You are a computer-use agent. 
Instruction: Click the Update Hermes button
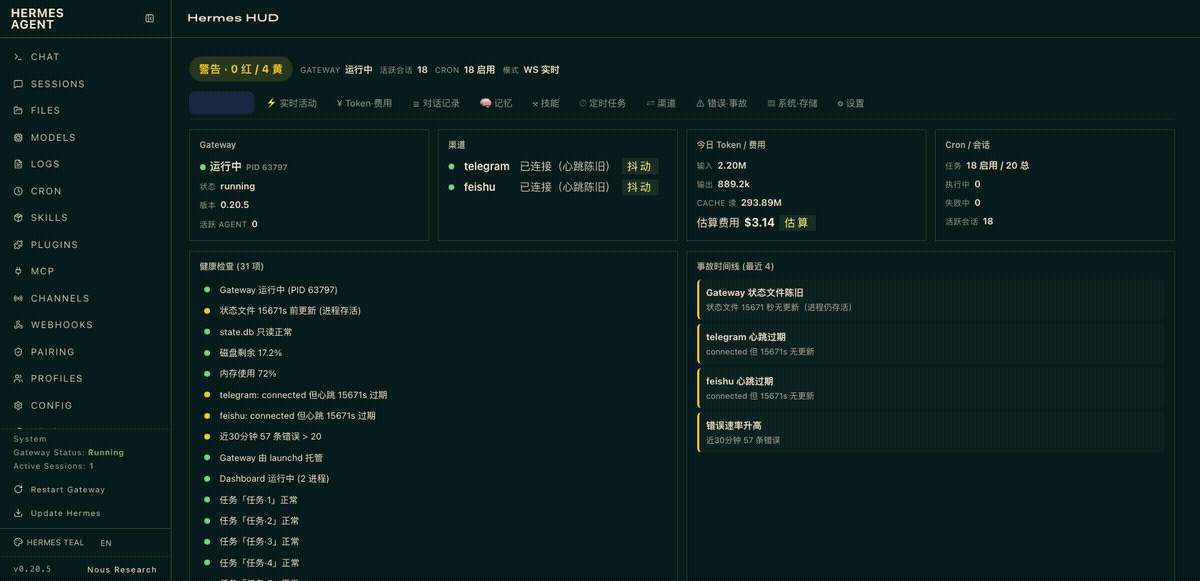57,513
